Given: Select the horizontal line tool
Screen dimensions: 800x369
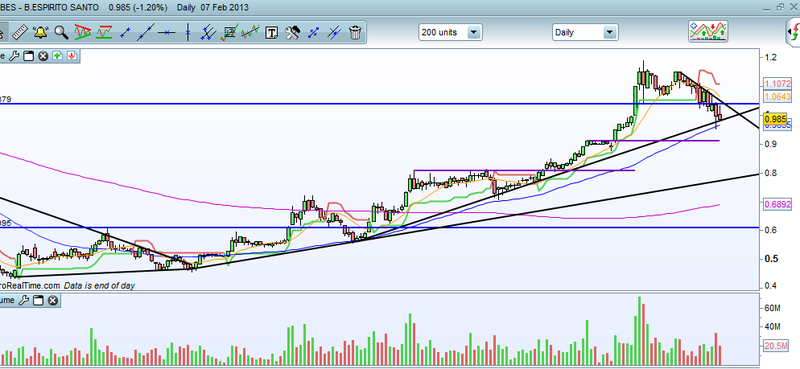Looking at the screenshot, I should tap(166, 33).
